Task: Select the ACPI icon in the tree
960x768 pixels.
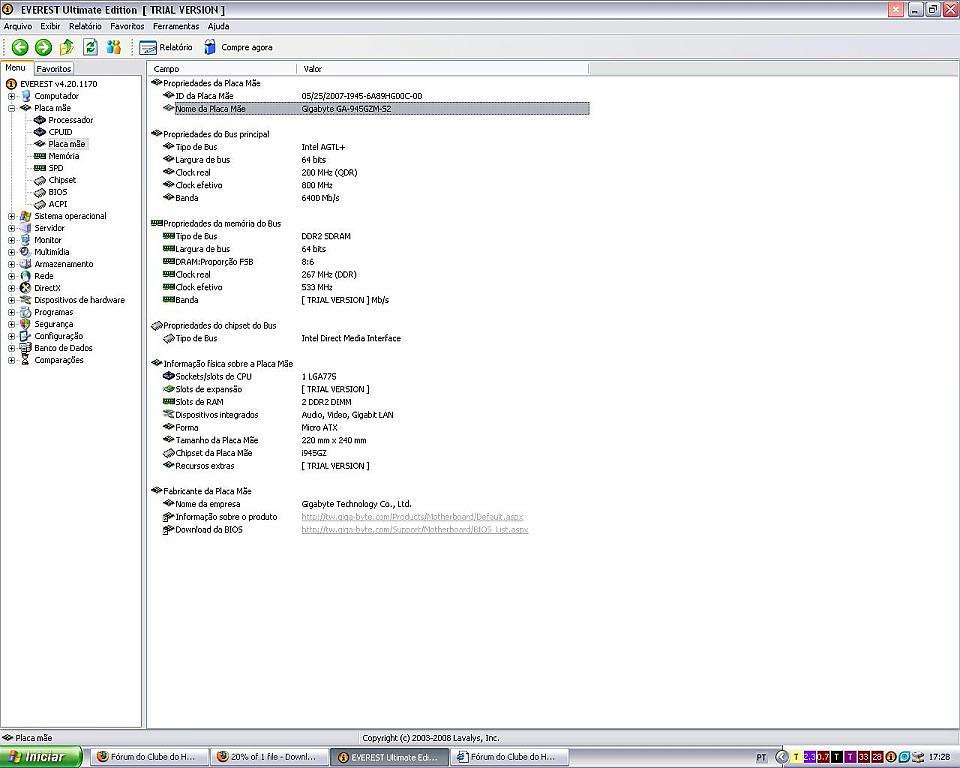Action: point(40,204)
